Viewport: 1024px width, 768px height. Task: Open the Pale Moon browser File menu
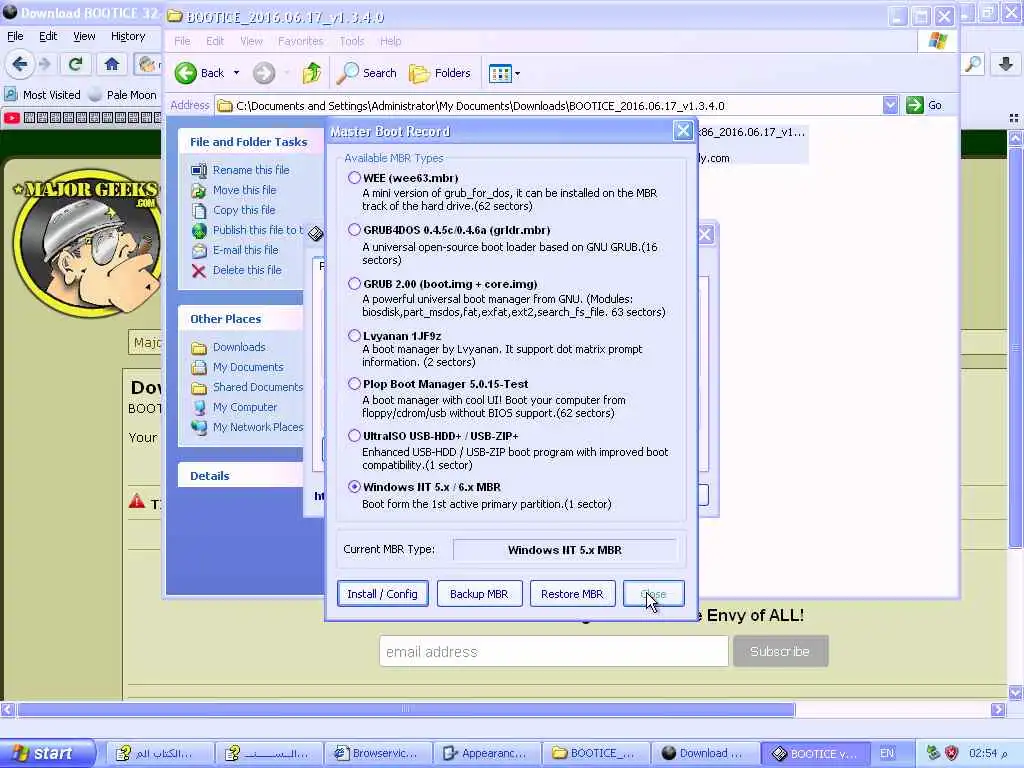[15, 36]
